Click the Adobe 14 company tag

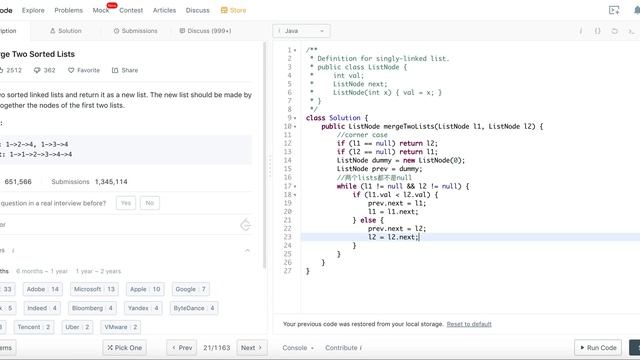43,289
